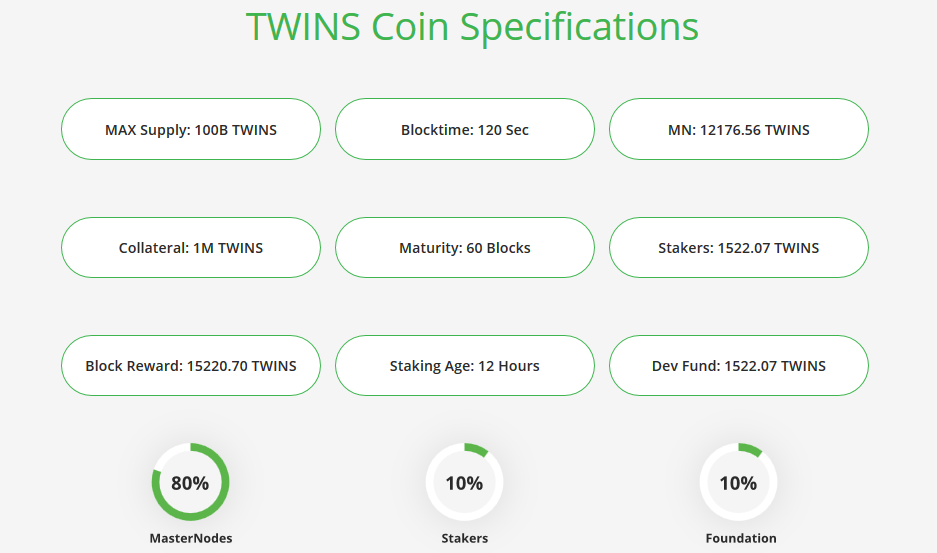Click the 10% text in the Stakers ring
Image resolution: width=937 pixels, height=553 pixels.
point(464,483)
